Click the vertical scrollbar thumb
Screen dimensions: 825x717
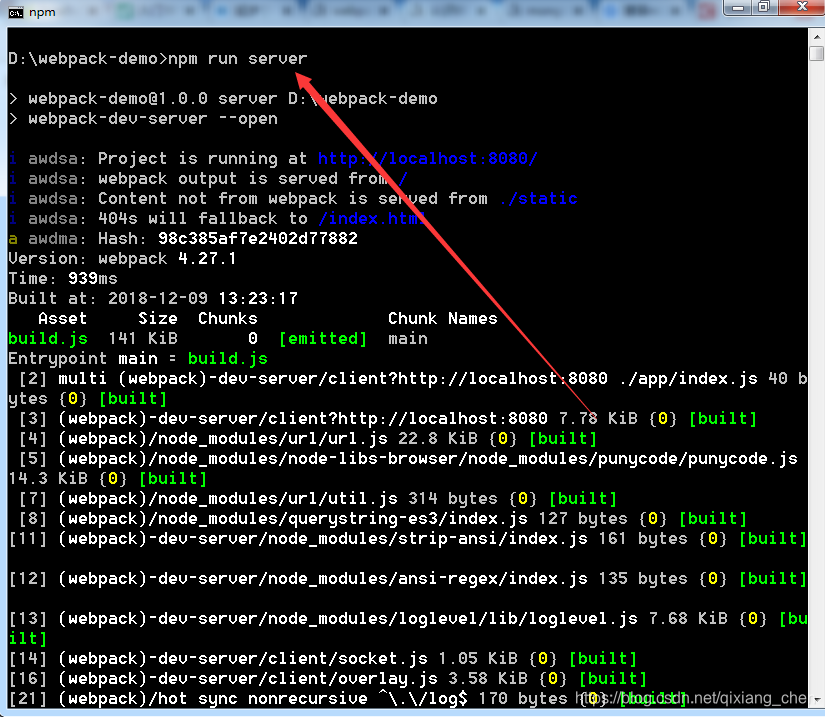pos(817,54)
